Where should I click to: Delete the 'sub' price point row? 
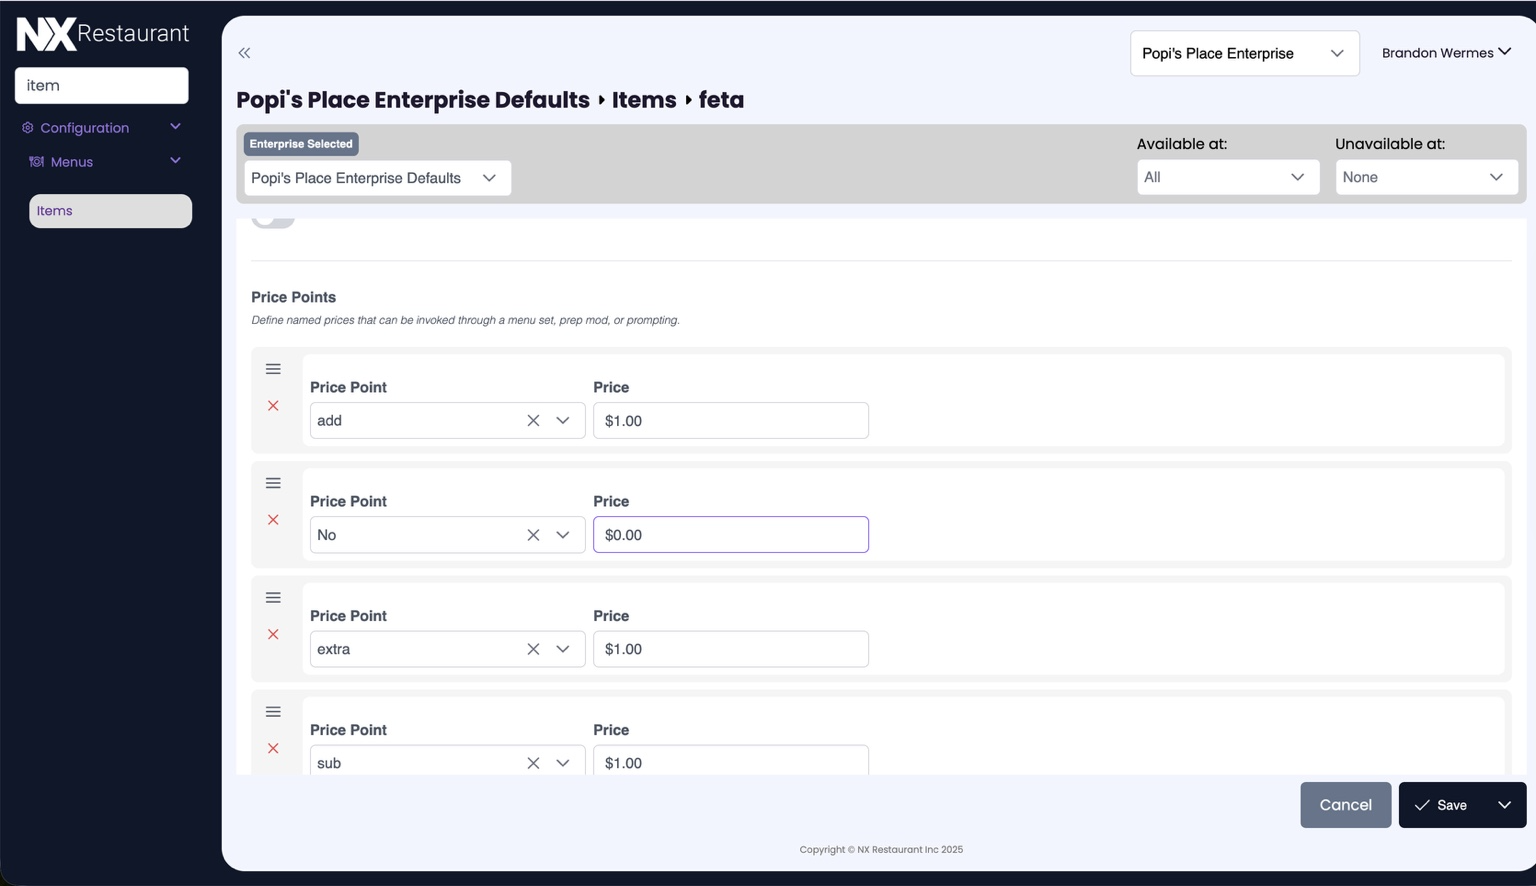click(273, 748)
